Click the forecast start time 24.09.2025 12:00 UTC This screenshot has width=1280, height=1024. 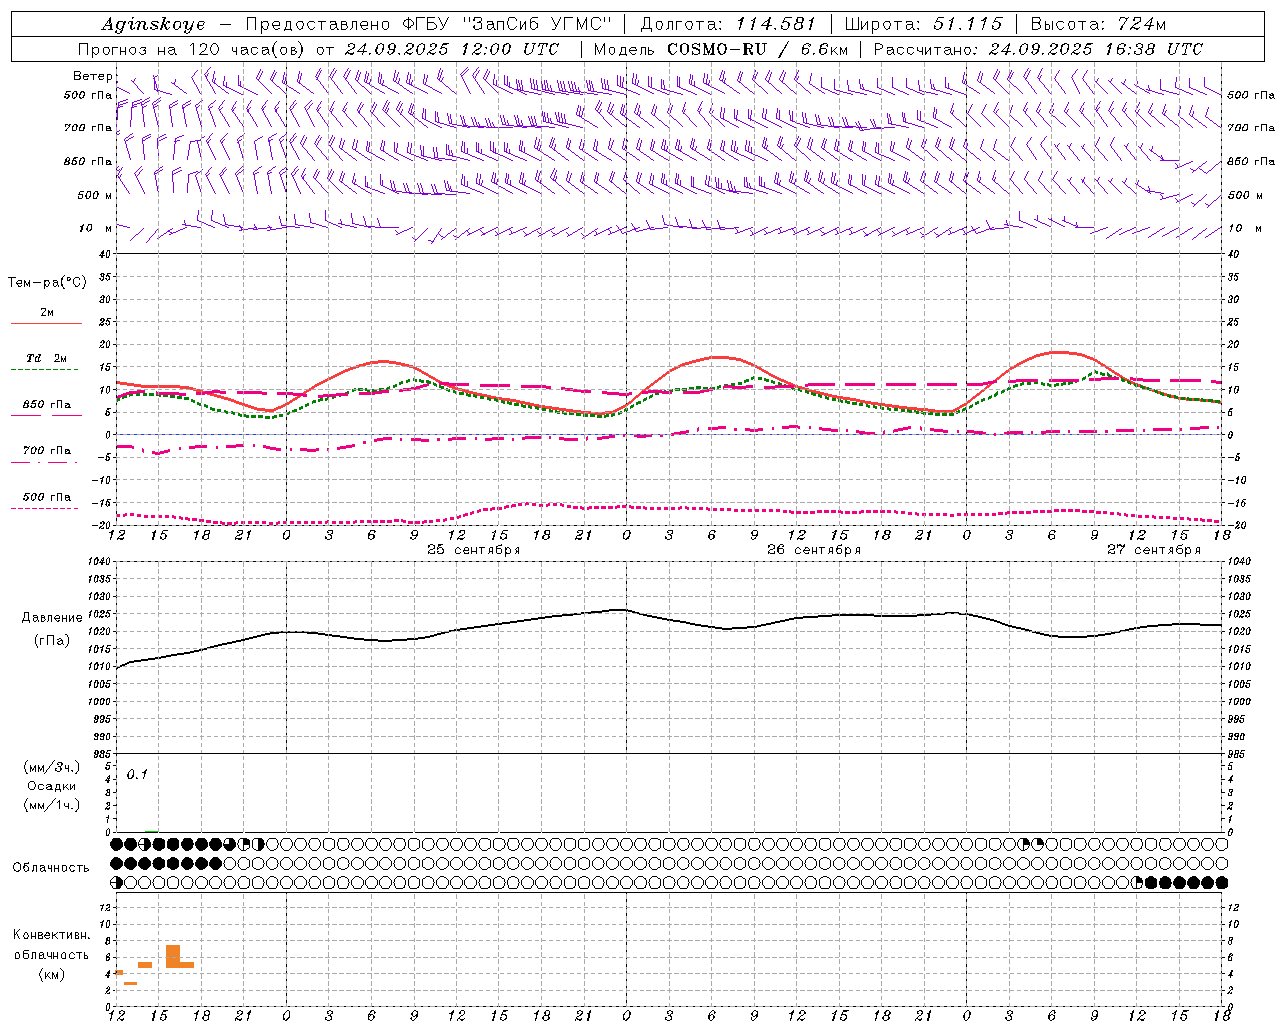click(x=452, y=49)
